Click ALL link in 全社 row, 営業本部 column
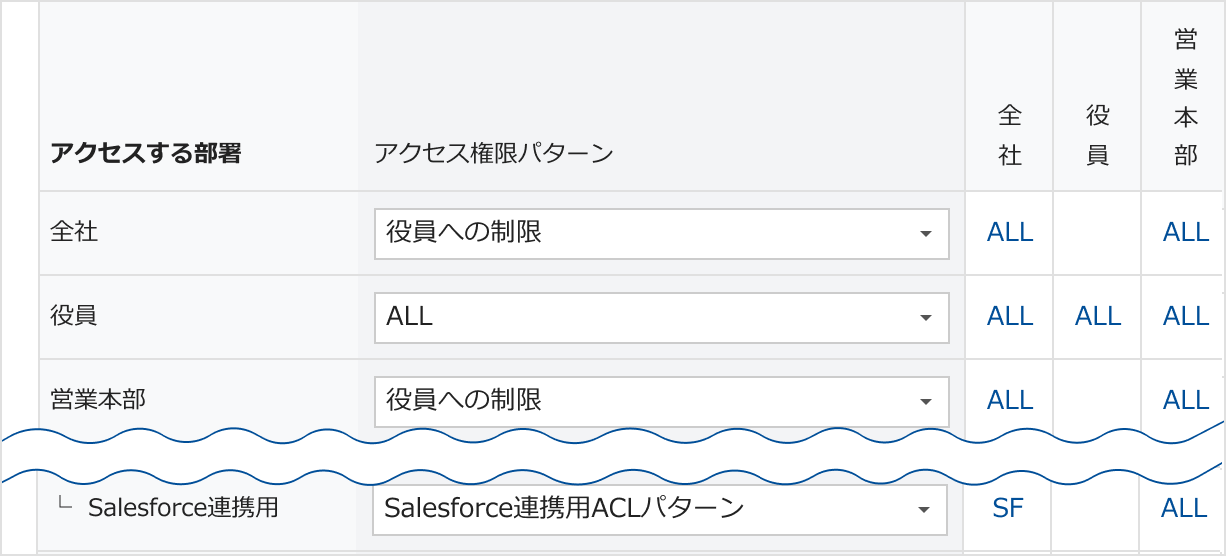Image resolution: width=1226 pixels, height=556 pixels. point(1186,233)
